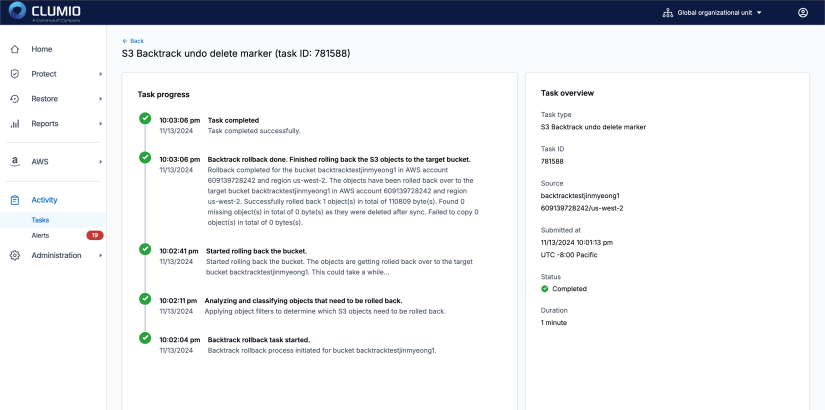Expand the AWS submenu arrow
This screenshot has height=410, width=825.
coord(100,162)
